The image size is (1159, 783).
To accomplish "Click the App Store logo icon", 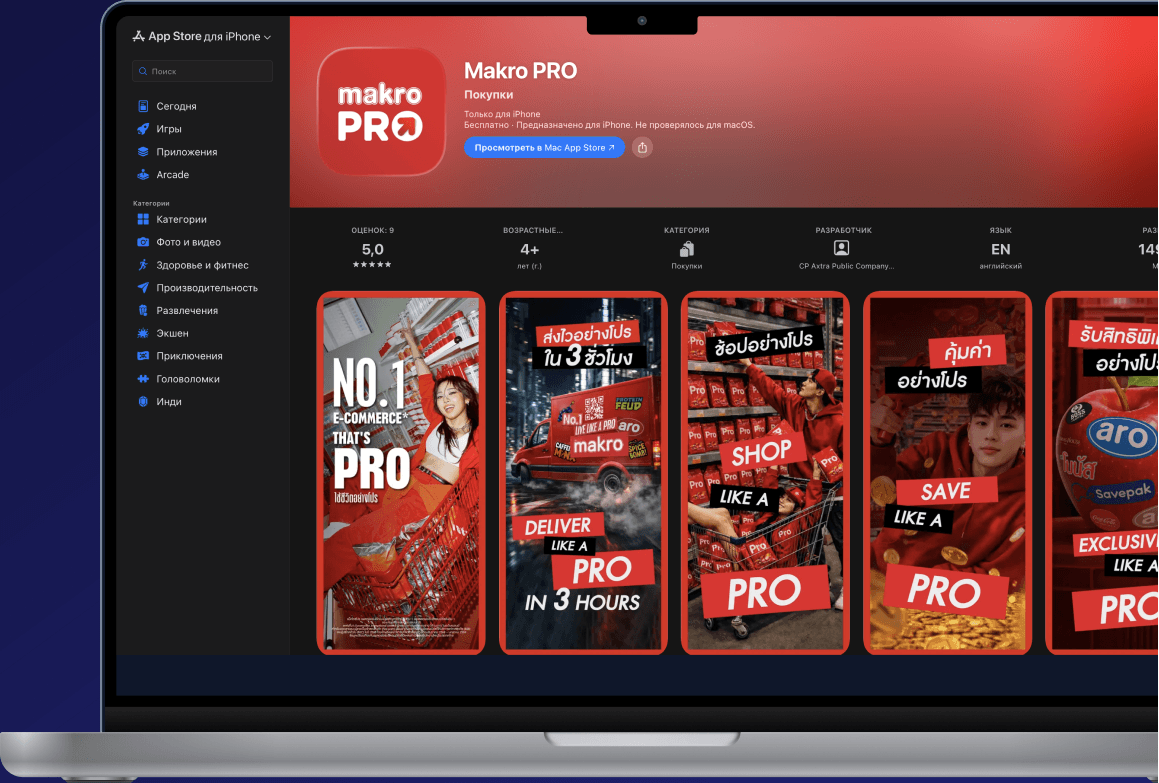I will click(x=138, y=36).
